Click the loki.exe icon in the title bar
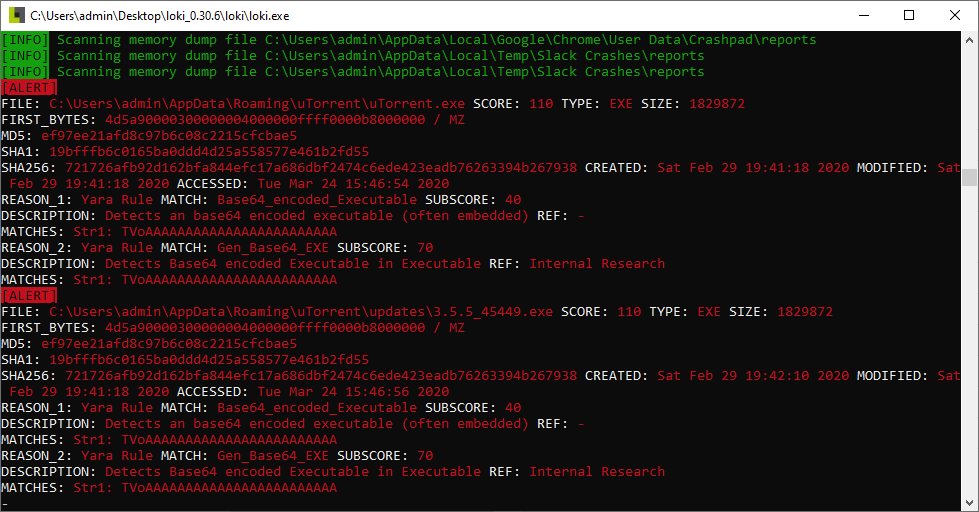The image size is (979, 512). pos(17,15)
